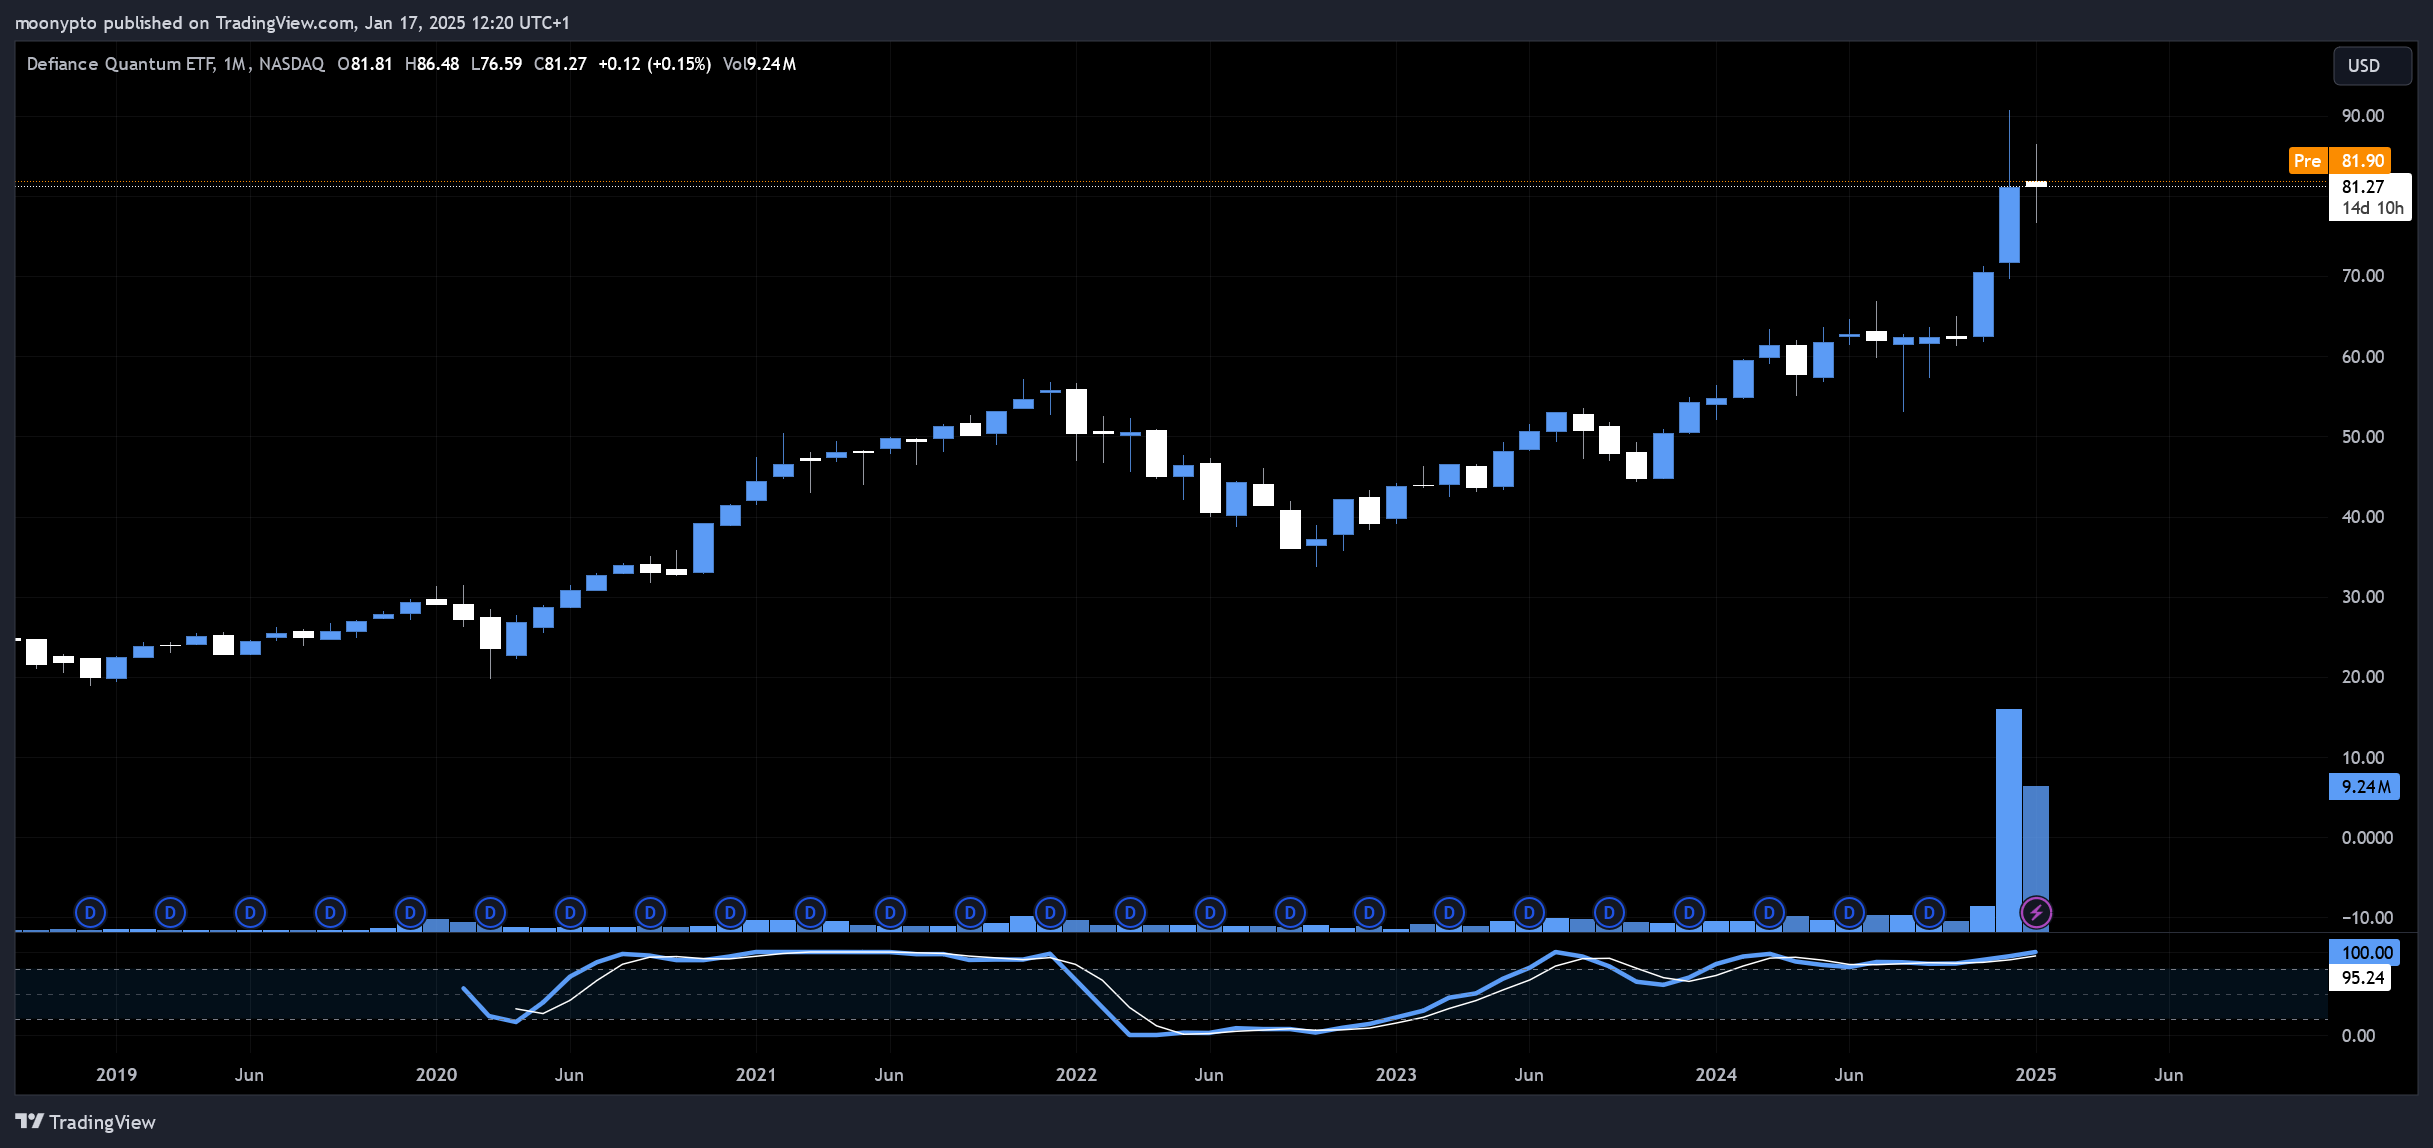Click the 81.27 current price label

[x=2362, y=187]
